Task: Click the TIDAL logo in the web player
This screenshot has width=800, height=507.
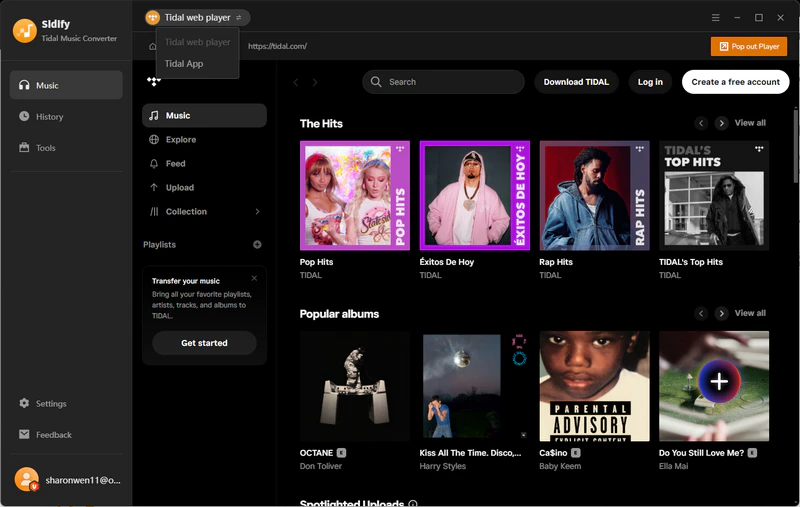Action: click(154, 81)
